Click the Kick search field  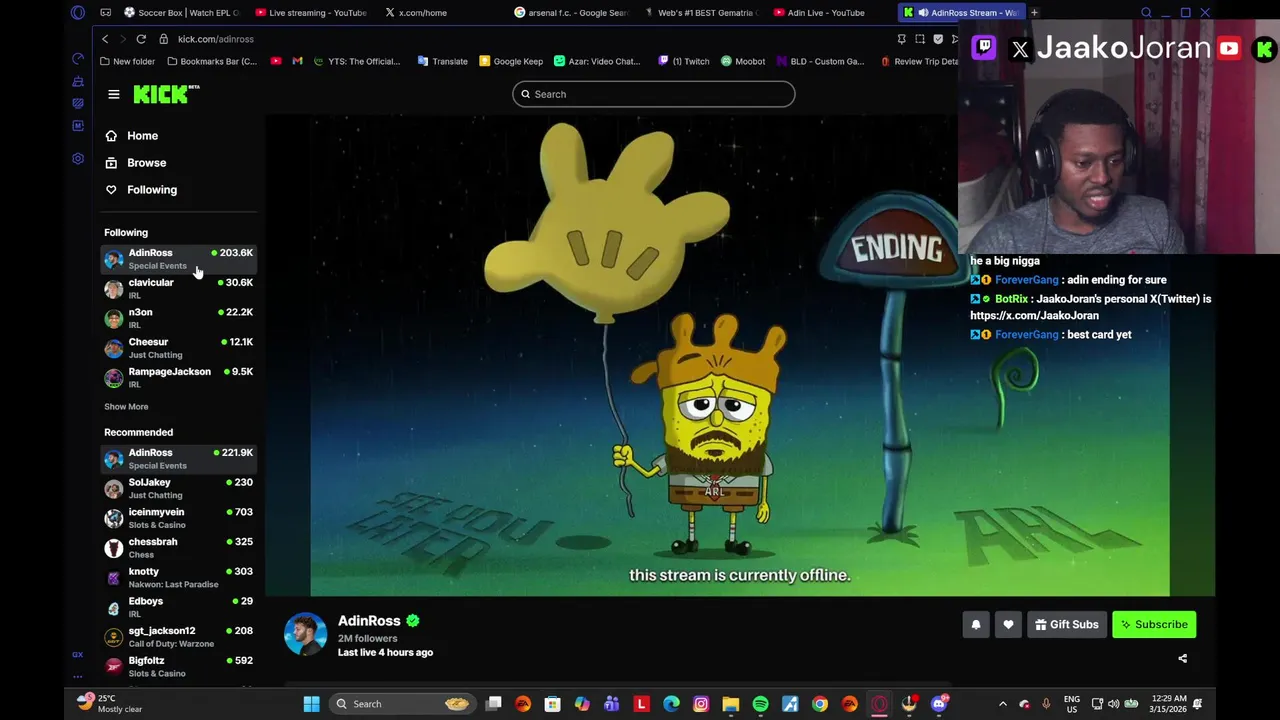tap(654, 94)
